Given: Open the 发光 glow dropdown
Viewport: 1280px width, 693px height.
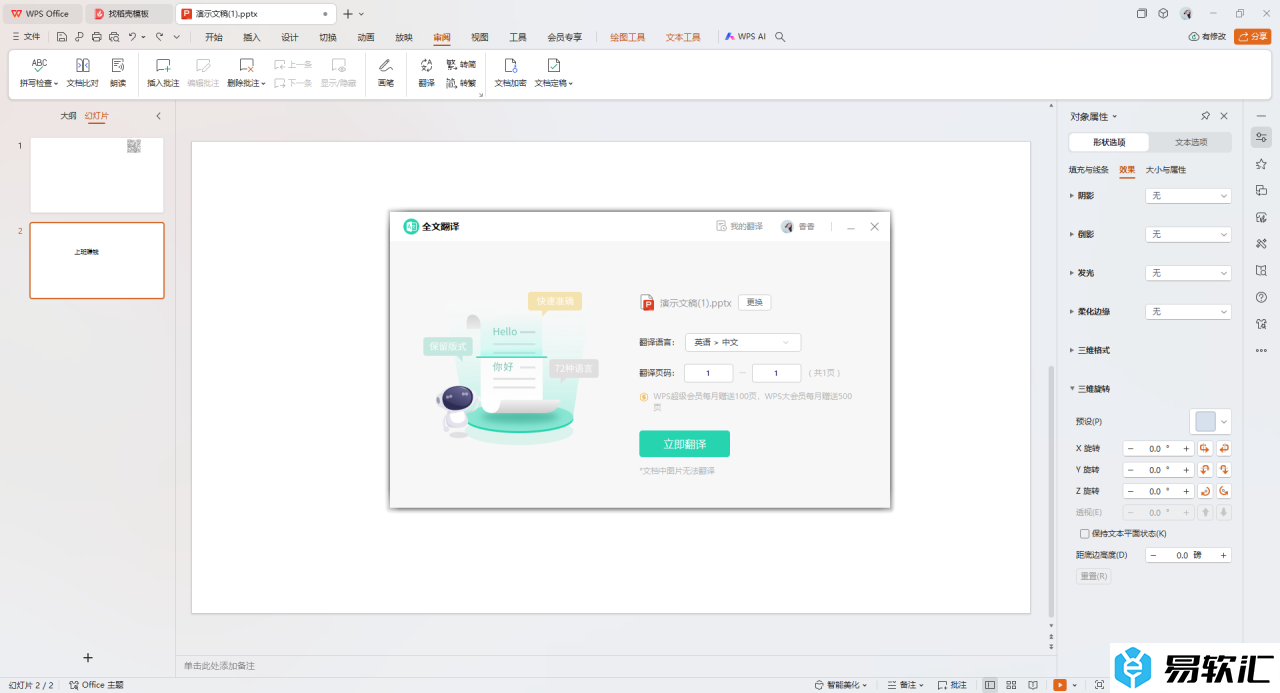Looking at the screenshot, I should (1188, 273).
